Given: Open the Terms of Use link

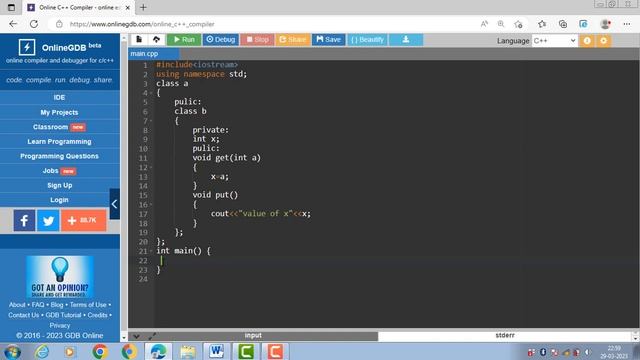Looking at the screenshot, I should point(88,305).
